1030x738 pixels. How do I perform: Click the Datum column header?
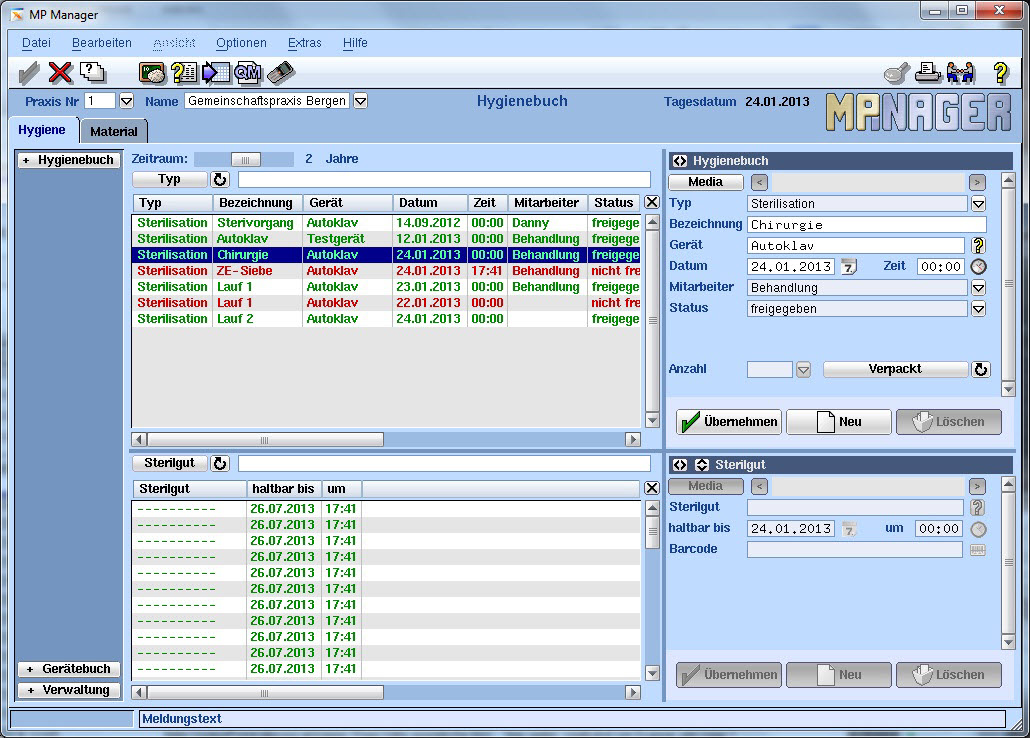pyautogui.click(x=430, y=203)
